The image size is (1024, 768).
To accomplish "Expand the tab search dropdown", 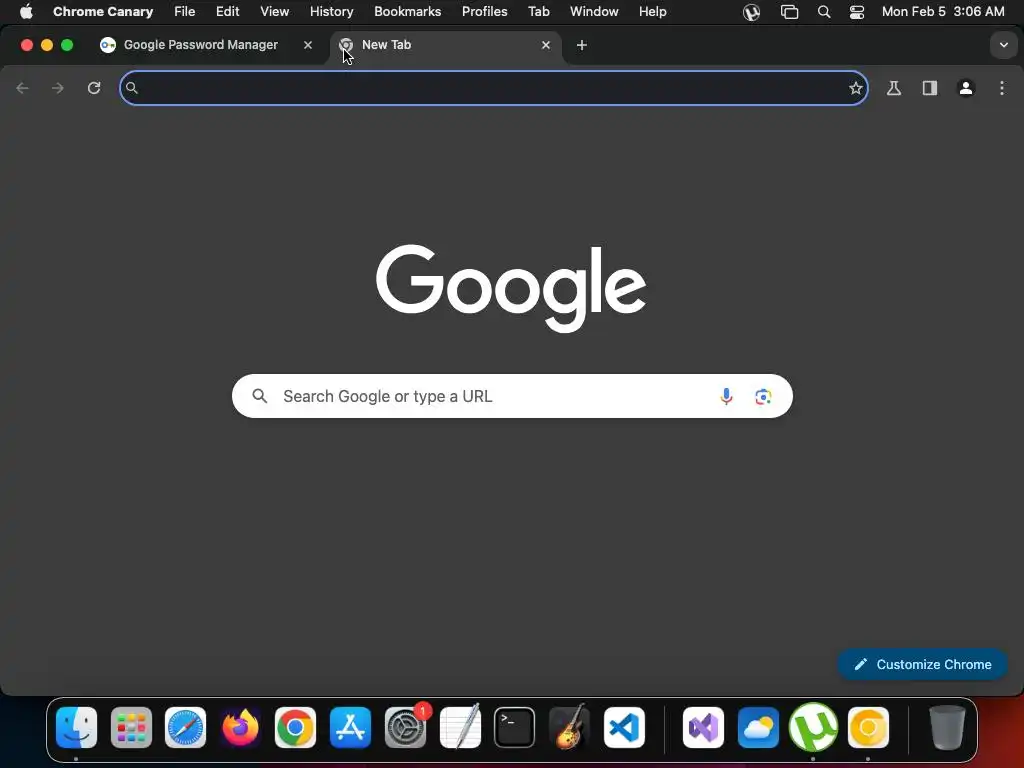I will [1004, 45].
